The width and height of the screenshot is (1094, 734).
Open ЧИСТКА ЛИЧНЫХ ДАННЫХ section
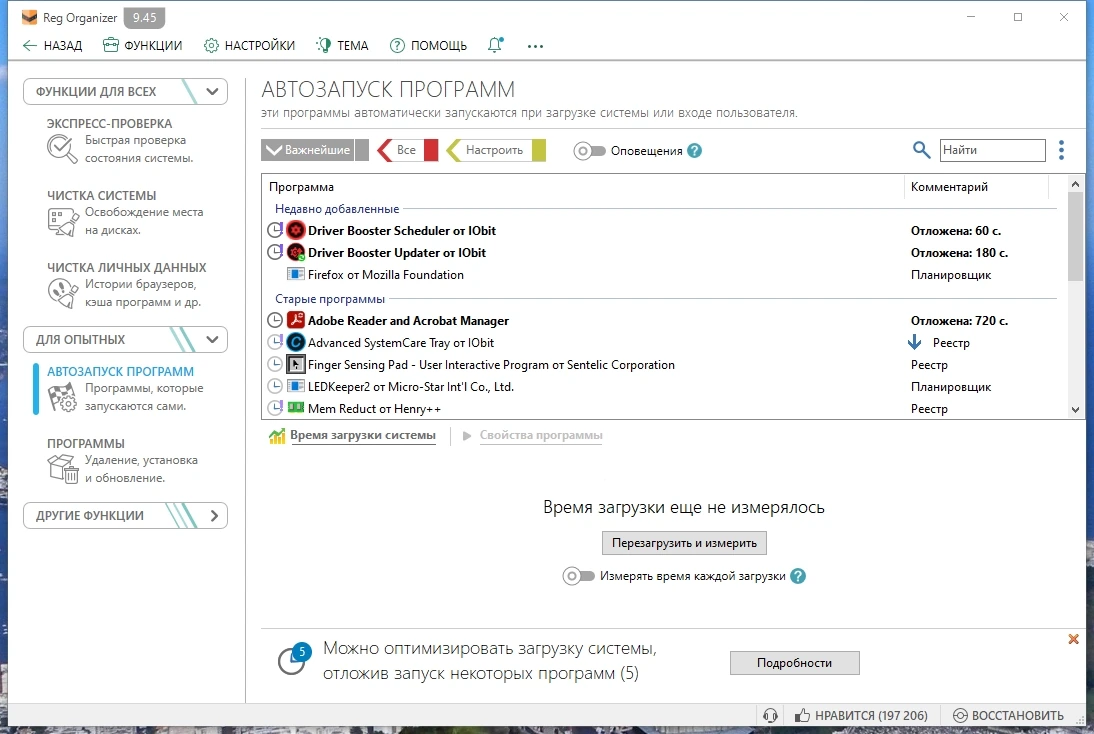click(x=126, y=267)
